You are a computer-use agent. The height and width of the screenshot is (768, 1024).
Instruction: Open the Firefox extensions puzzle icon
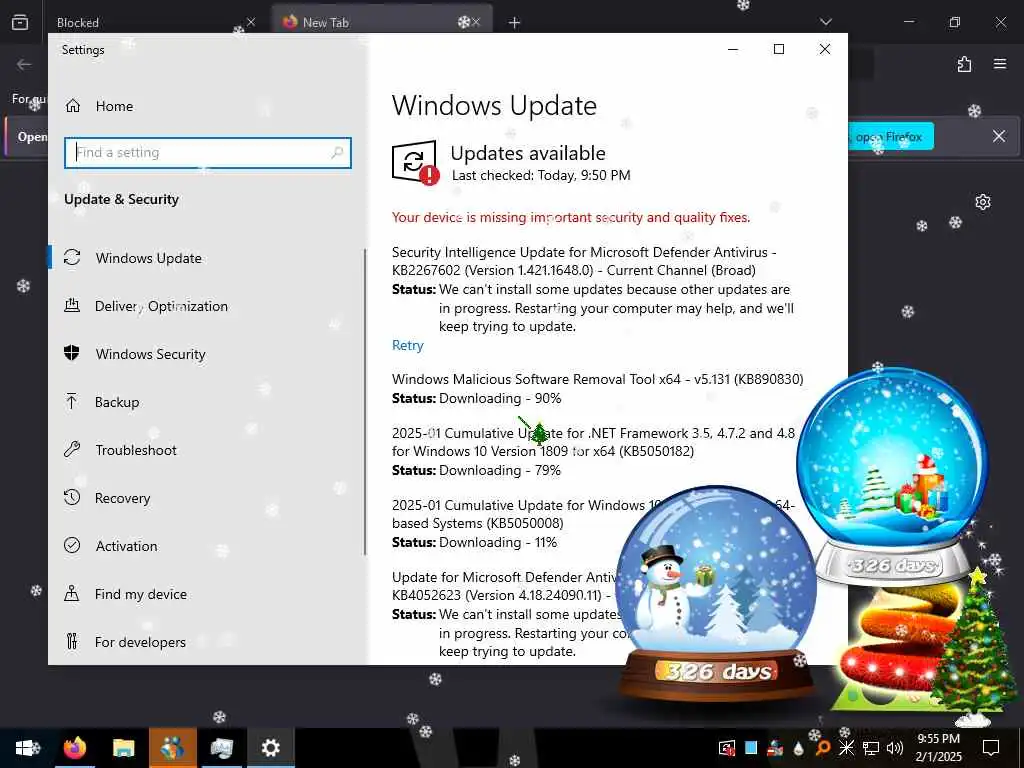tap(965, 64)
